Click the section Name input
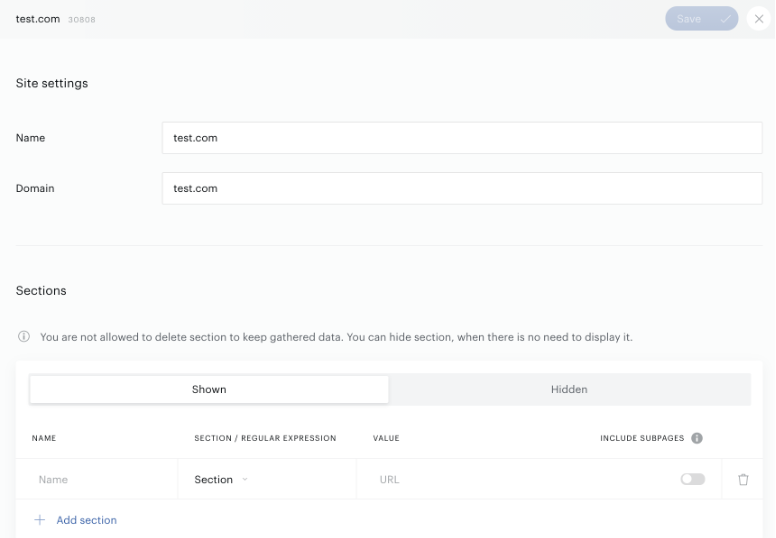The width and height of the screenshot is (776, 538). click(97, 479)
